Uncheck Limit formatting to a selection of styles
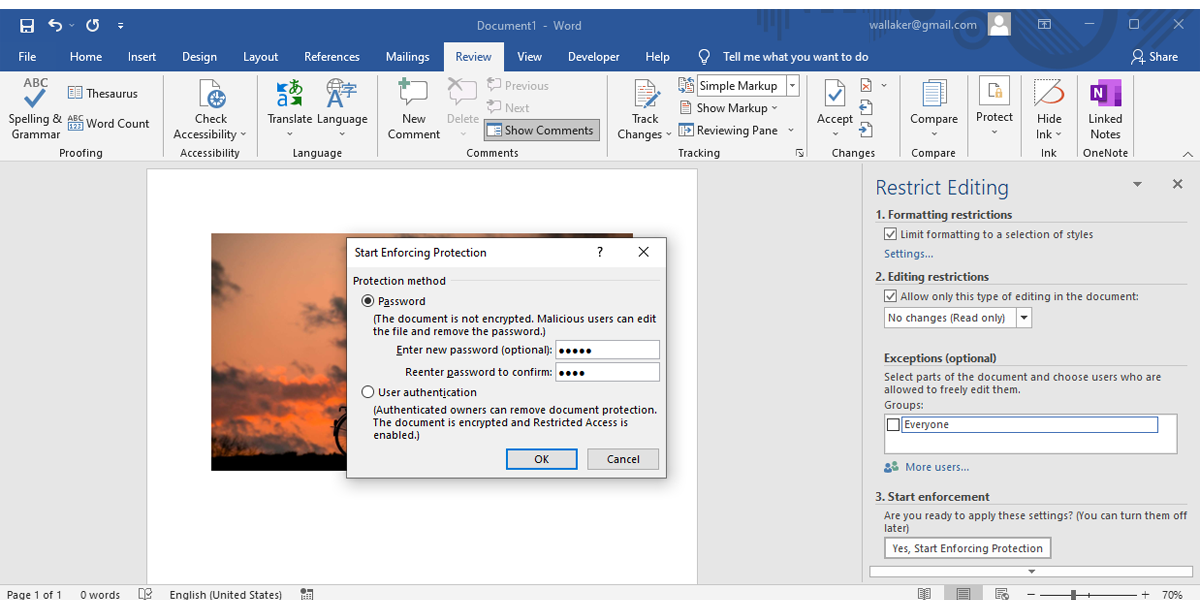Viewport: 1200px width, 600px height. coord(890,234)
